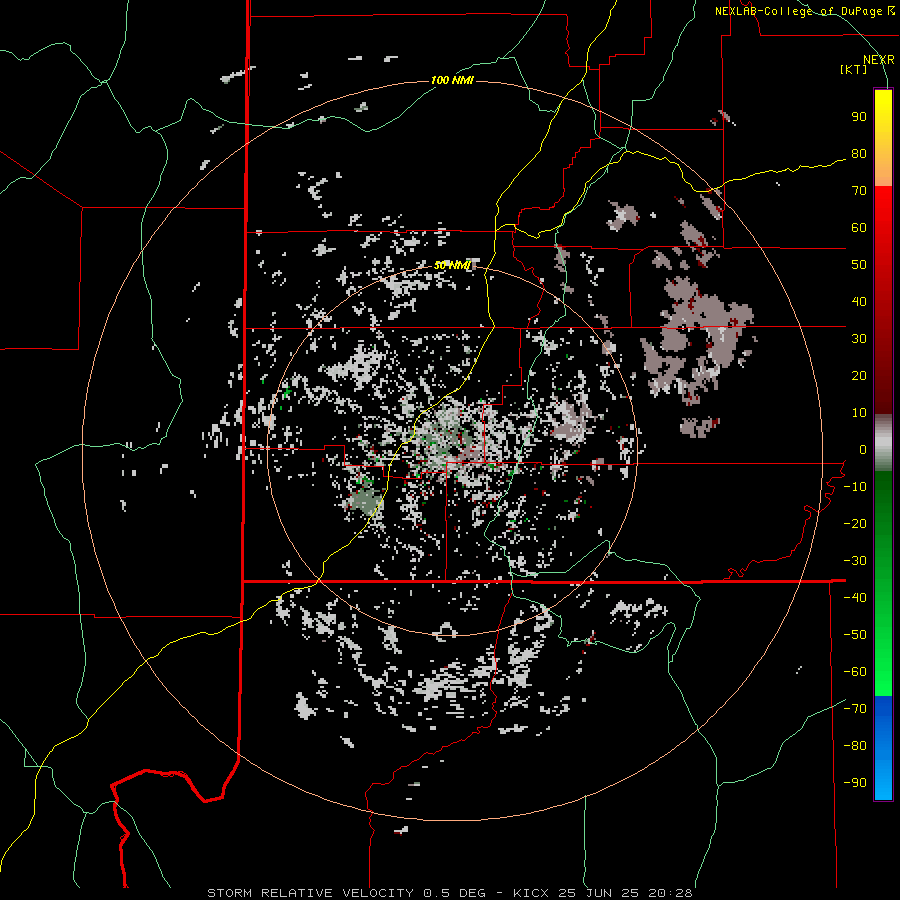Viewport: 900px width, 900px height.
Task: Click the yellow segment of velocity color bar
Action: 883,138
